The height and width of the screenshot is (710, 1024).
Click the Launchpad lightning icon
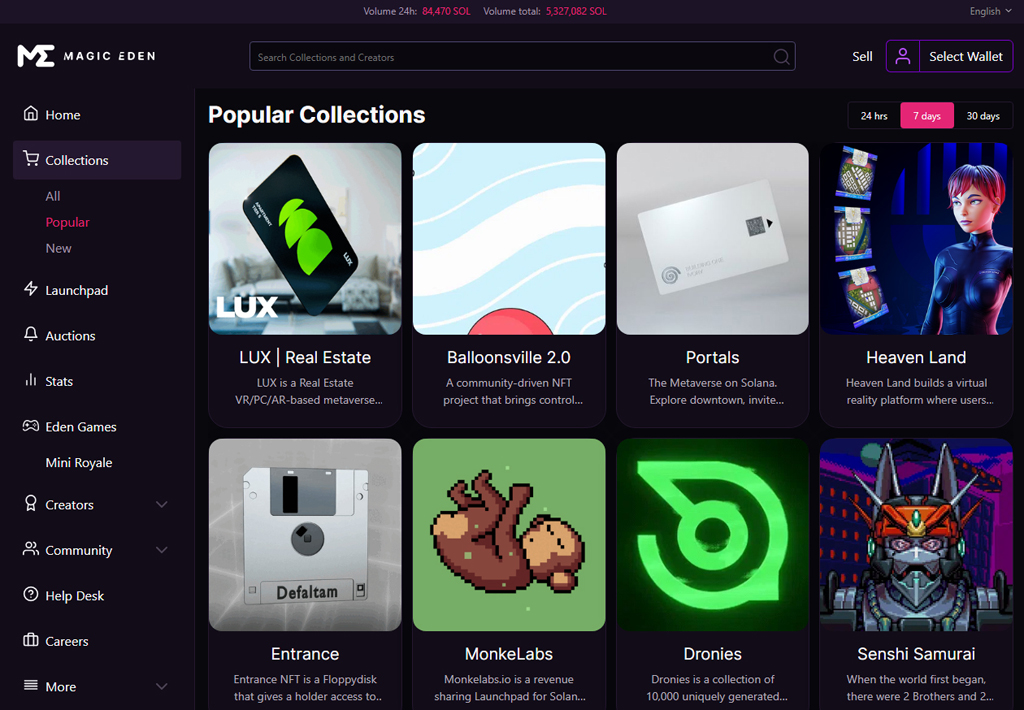tap(31, 289)
